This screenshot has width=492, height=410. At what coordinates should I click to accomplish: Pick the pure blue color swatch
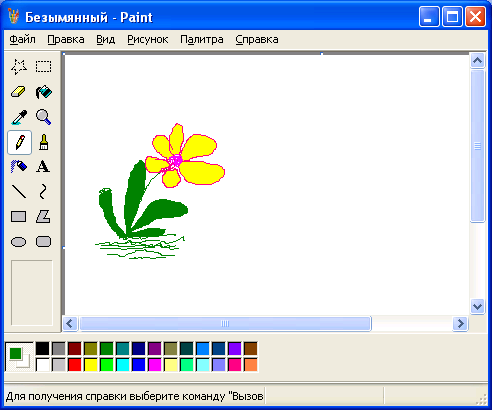click(x=139, y=365)
